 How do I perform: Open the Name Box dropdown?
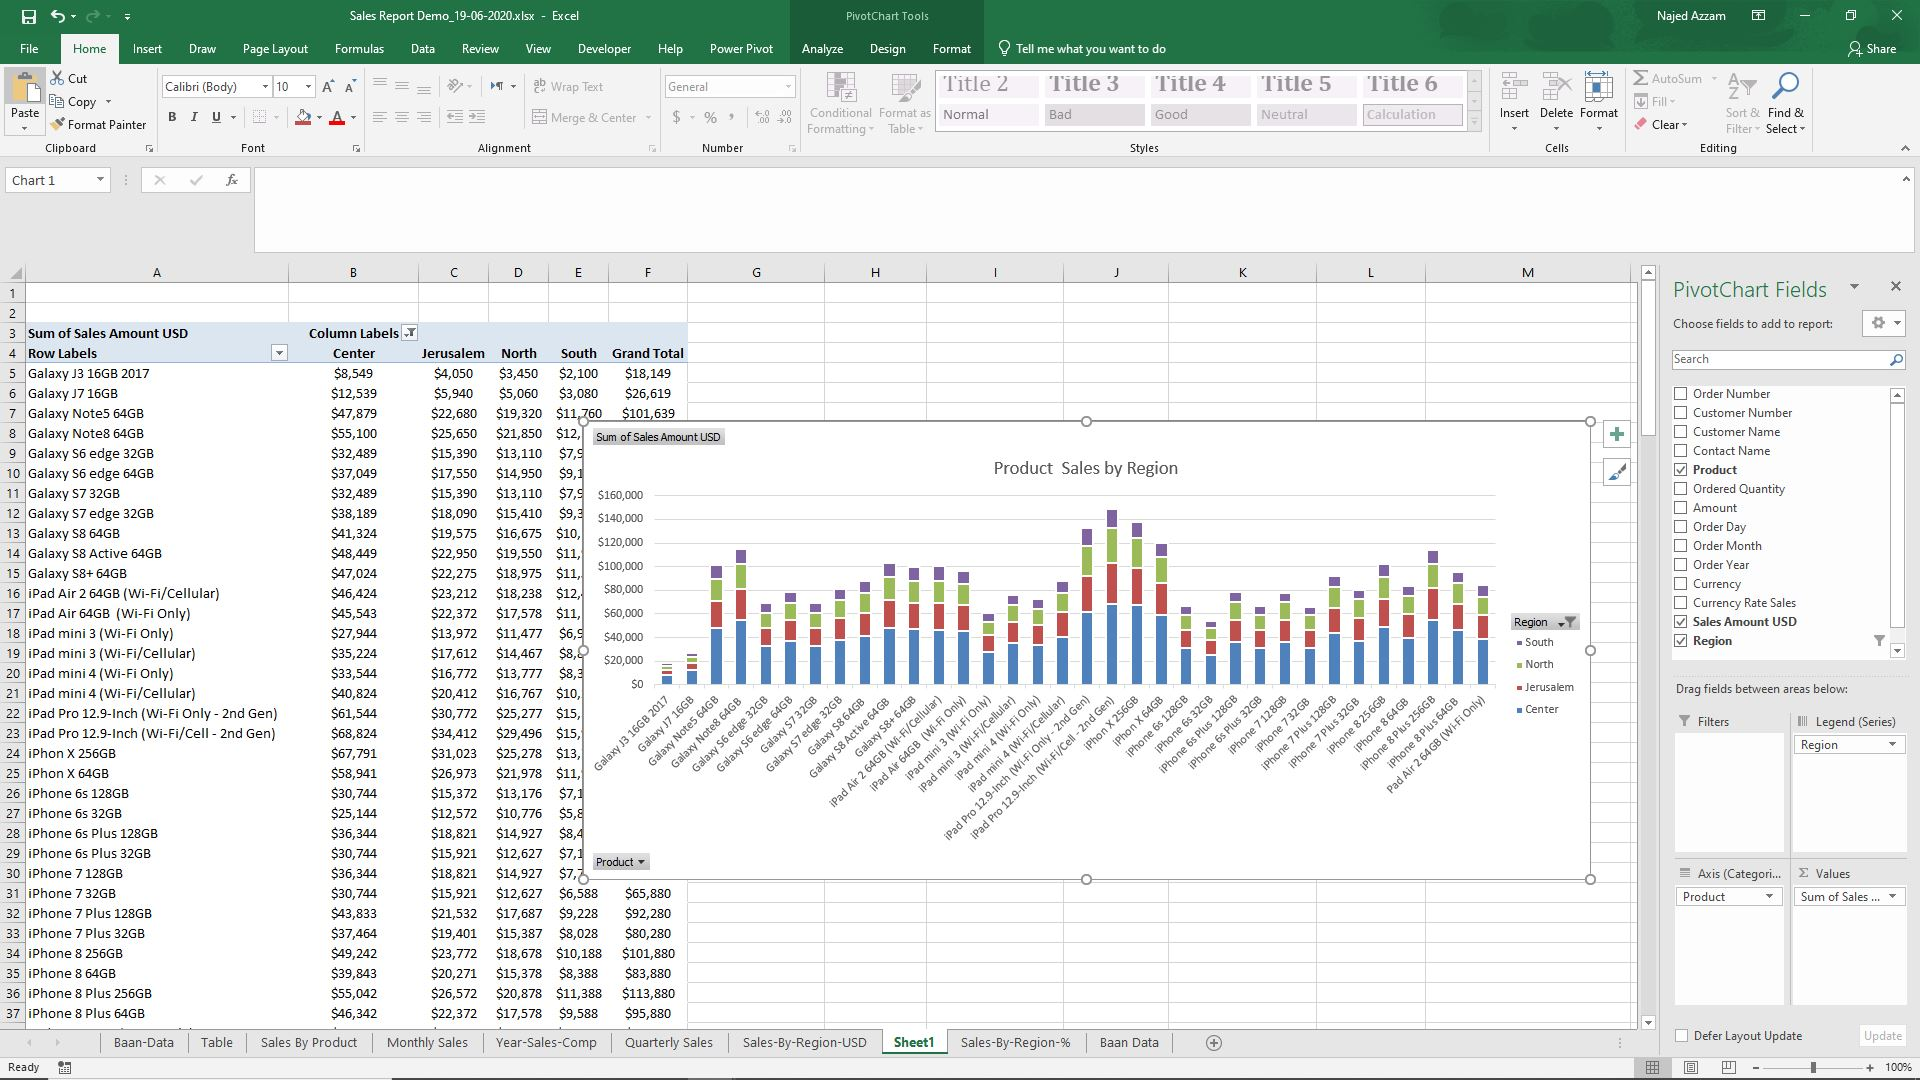coord(100,180)
